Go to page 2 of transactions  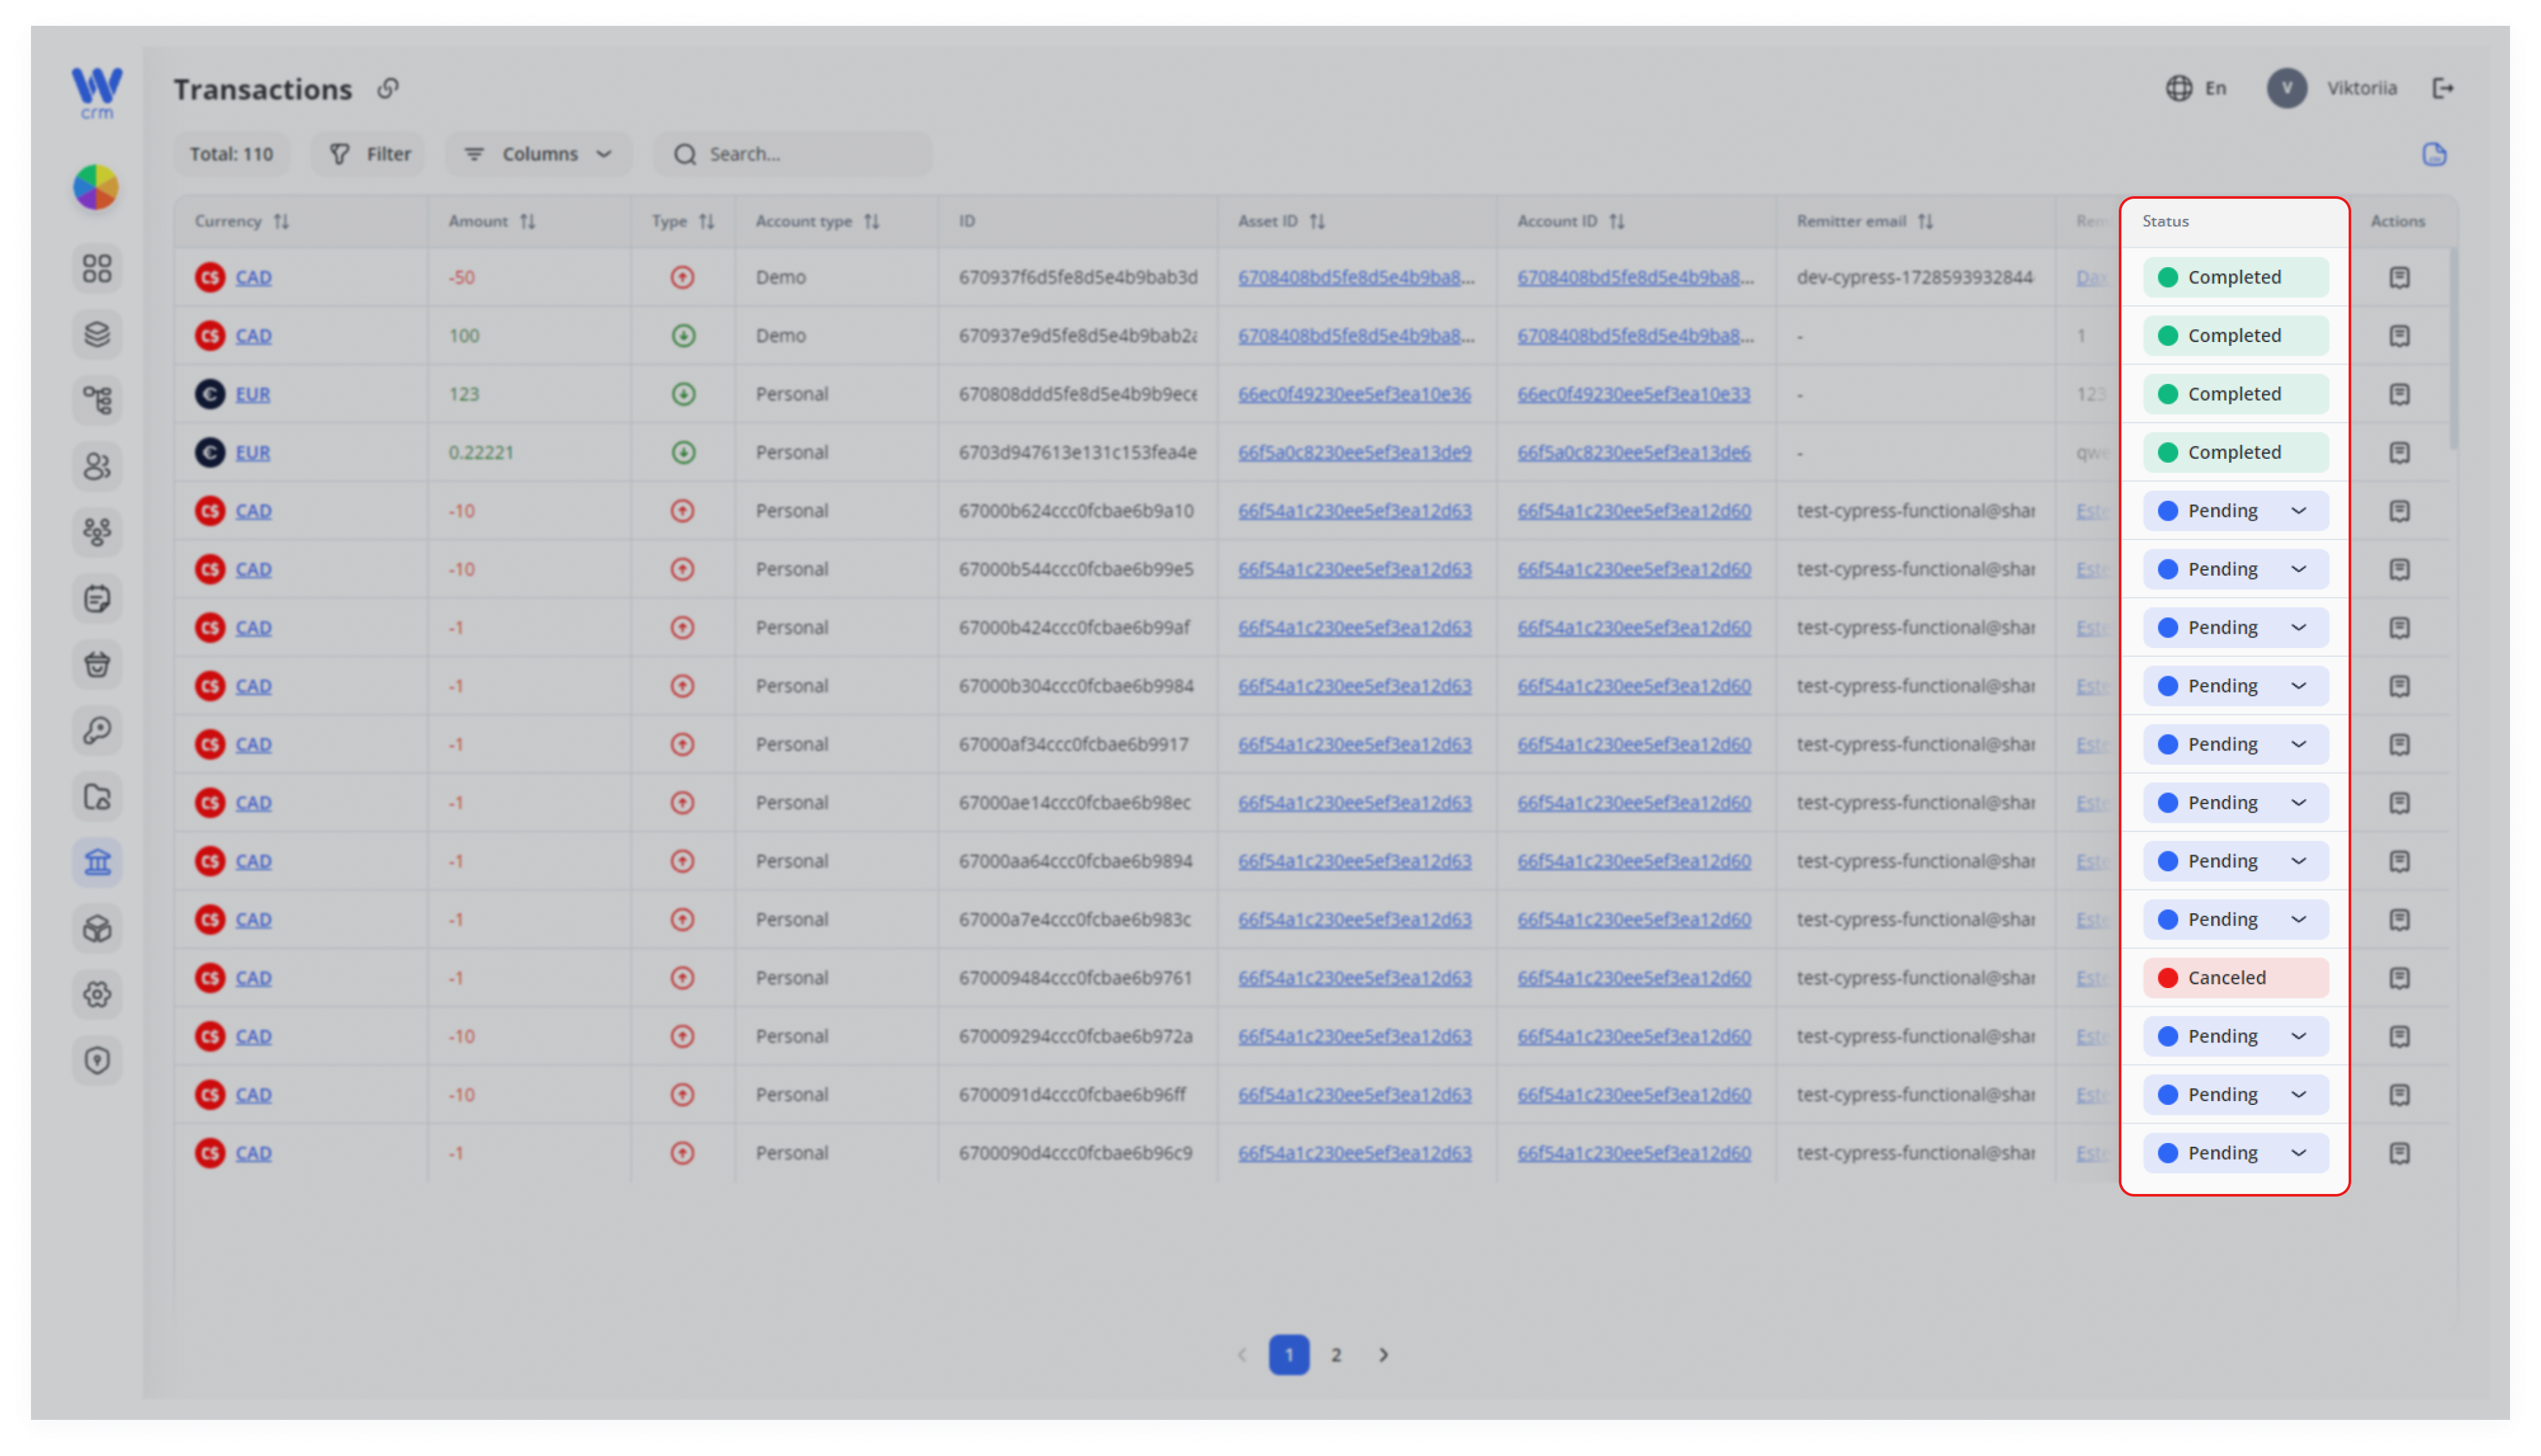[1336, 1355]
